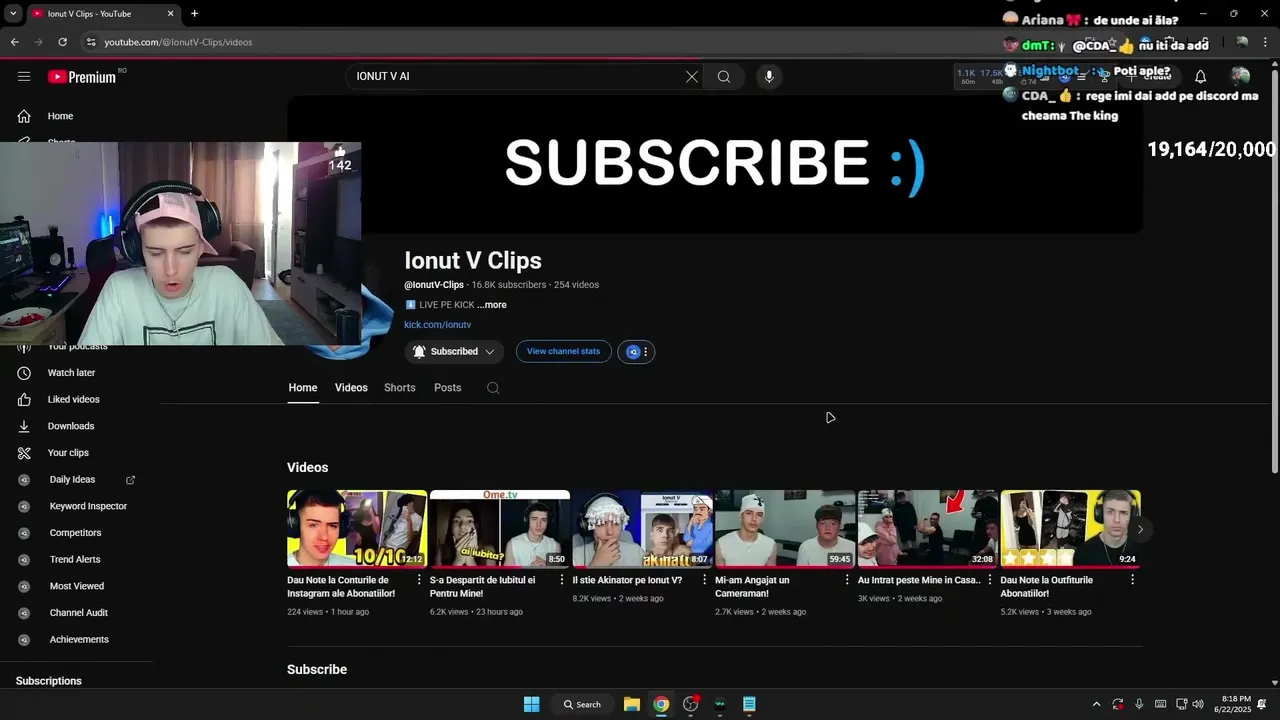Open the 8:50 Ome.tv video thumbnail

click(500, 529)
